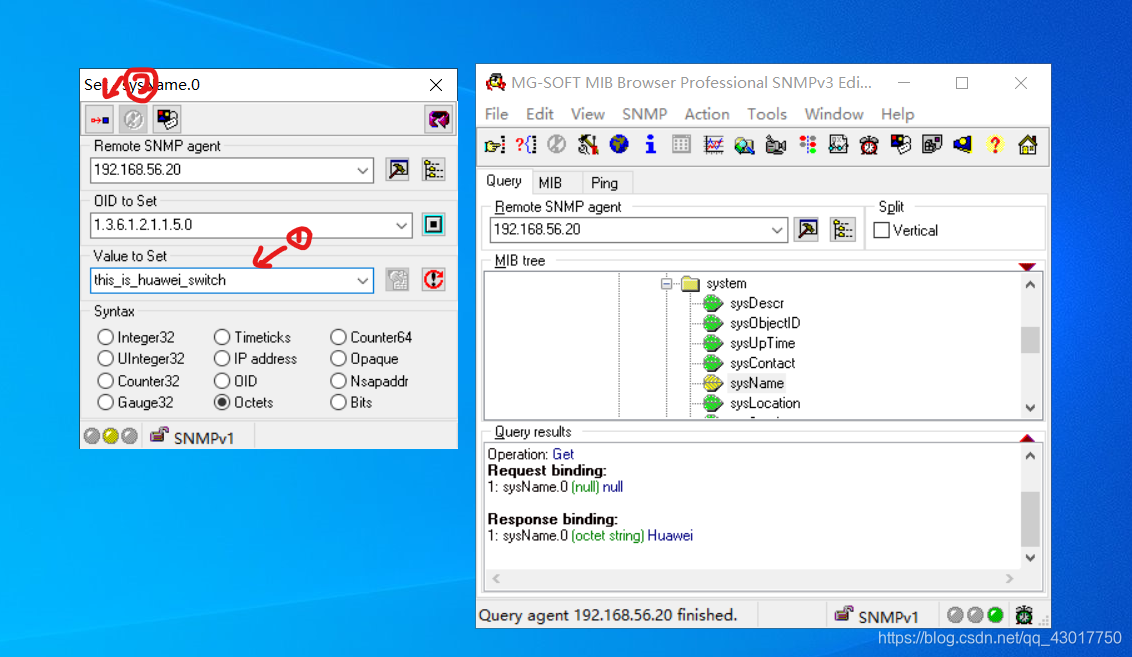Select sysDescr node in MIB tree

pyautogui.click(x=757, y=303)
